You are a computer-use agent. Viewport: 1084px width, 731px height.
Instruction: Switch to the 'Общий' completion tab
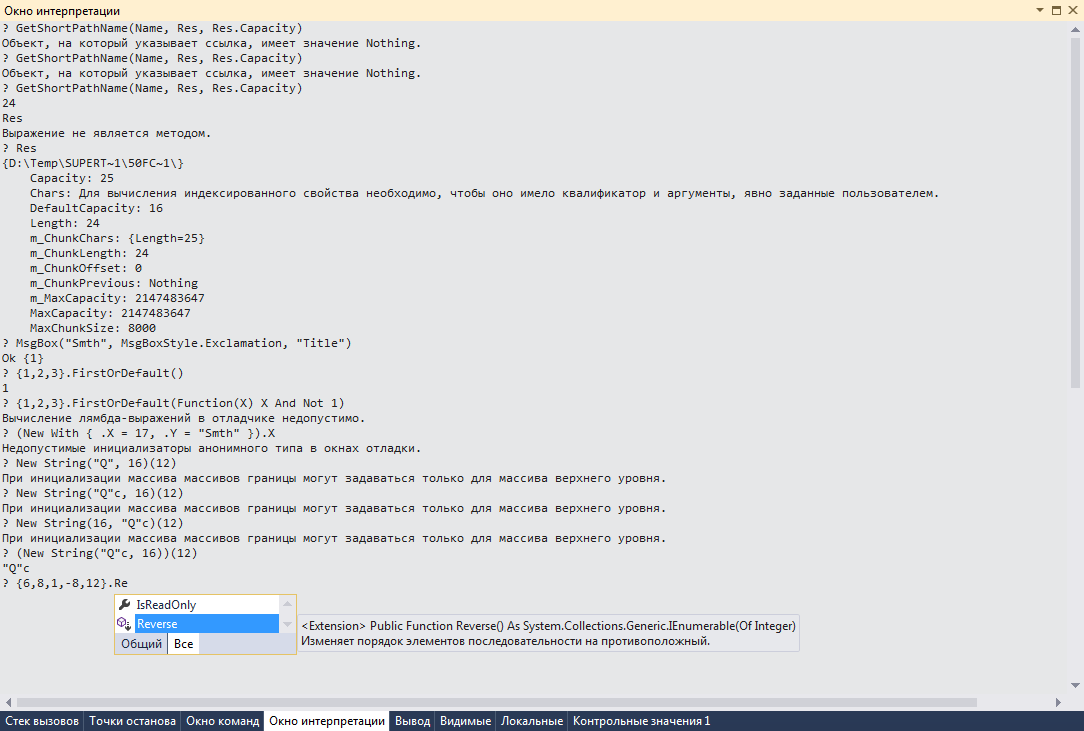pos(141,643)
